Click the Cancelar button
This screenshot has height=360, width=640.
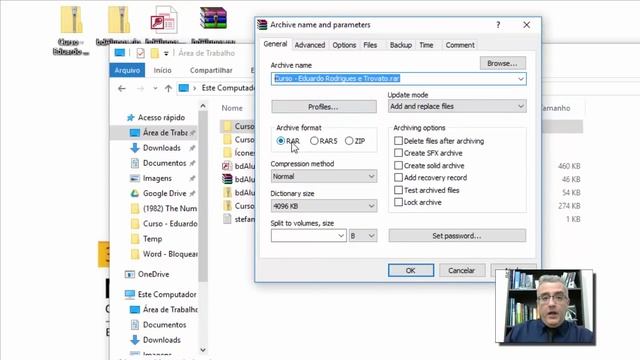point(462,270)
